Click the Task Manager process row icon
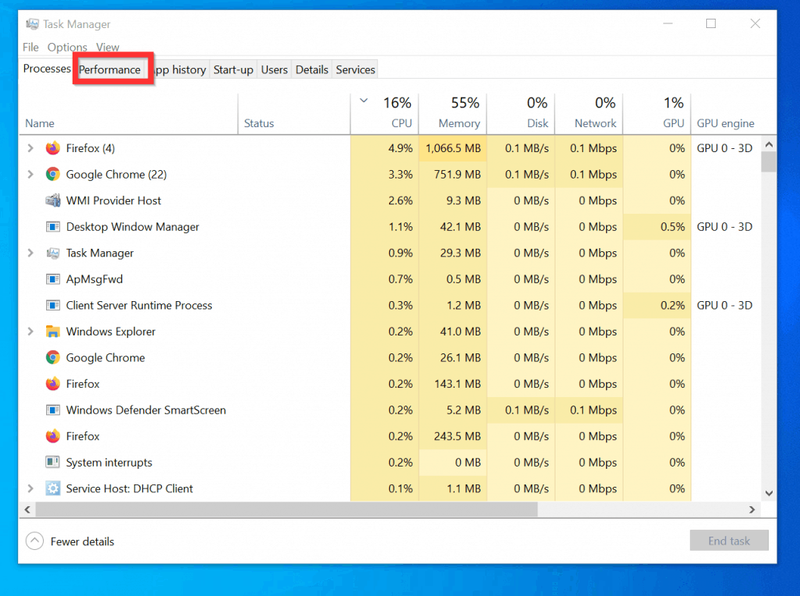800x596 pixels. tap(53, 253)
